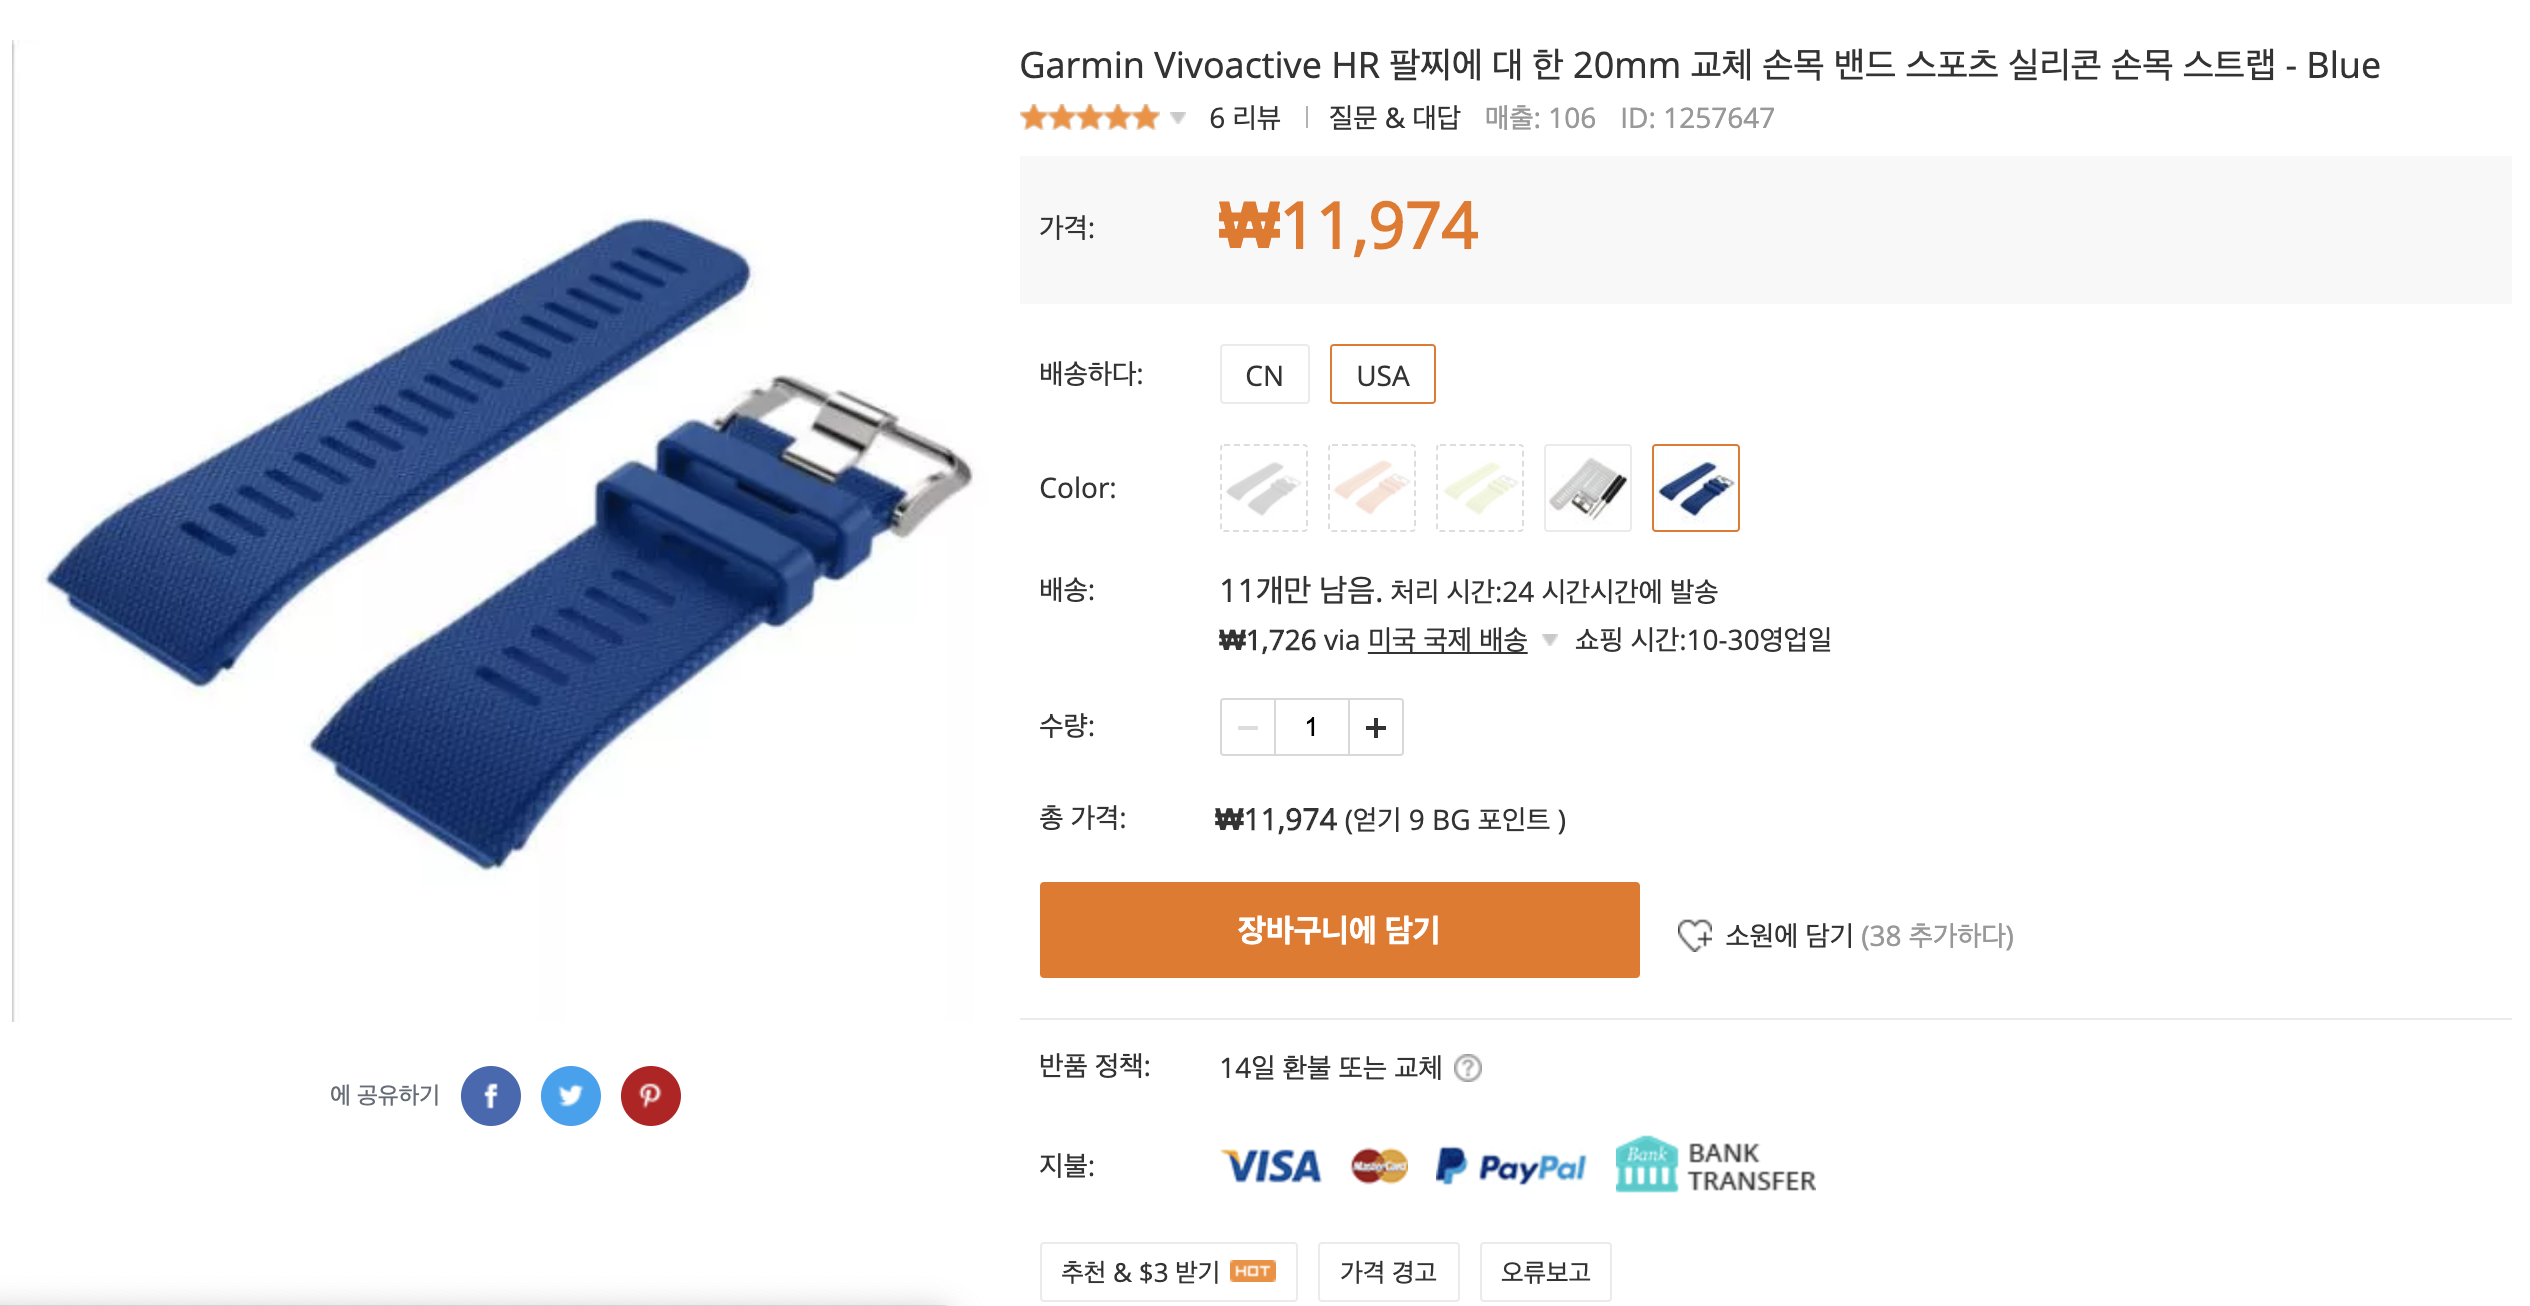This screenshot has width=2530, height=1306.
Task: Select CN shipping origin option
Action: coord(1264,375)
